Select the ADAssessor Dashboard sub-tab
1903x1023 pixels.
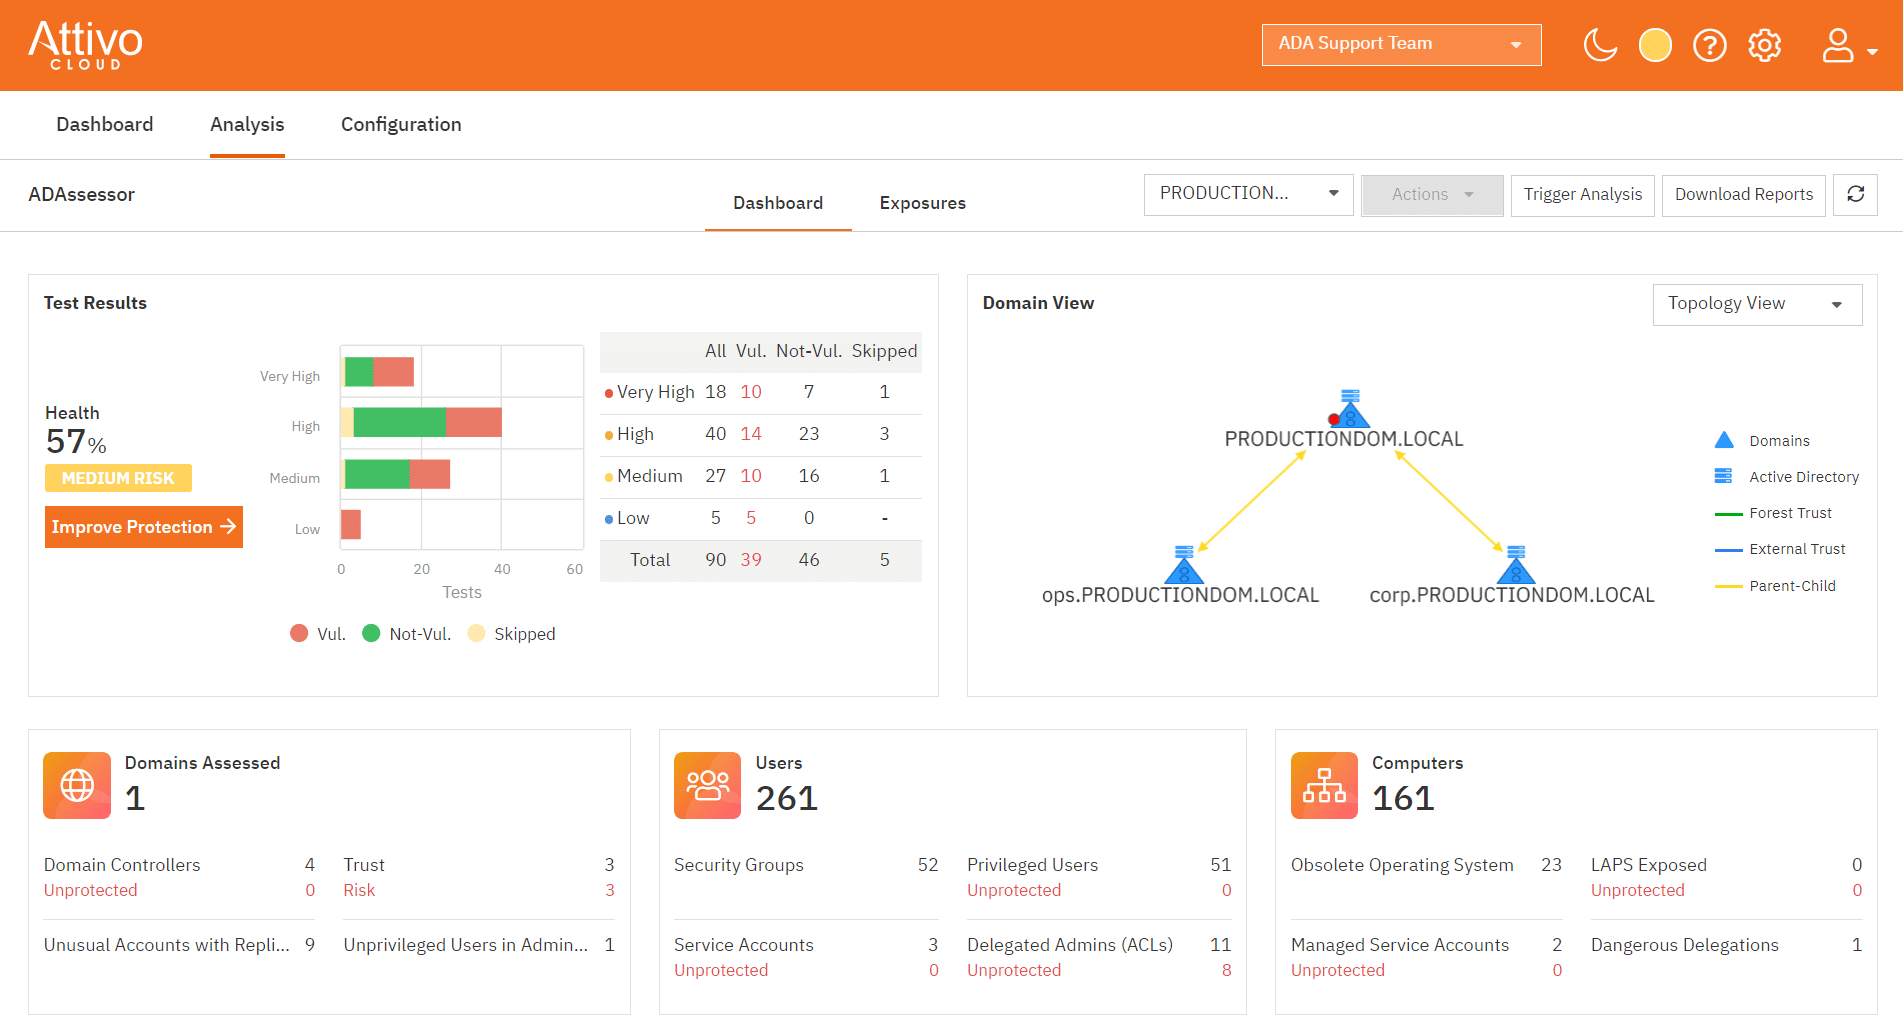[778, 203]
